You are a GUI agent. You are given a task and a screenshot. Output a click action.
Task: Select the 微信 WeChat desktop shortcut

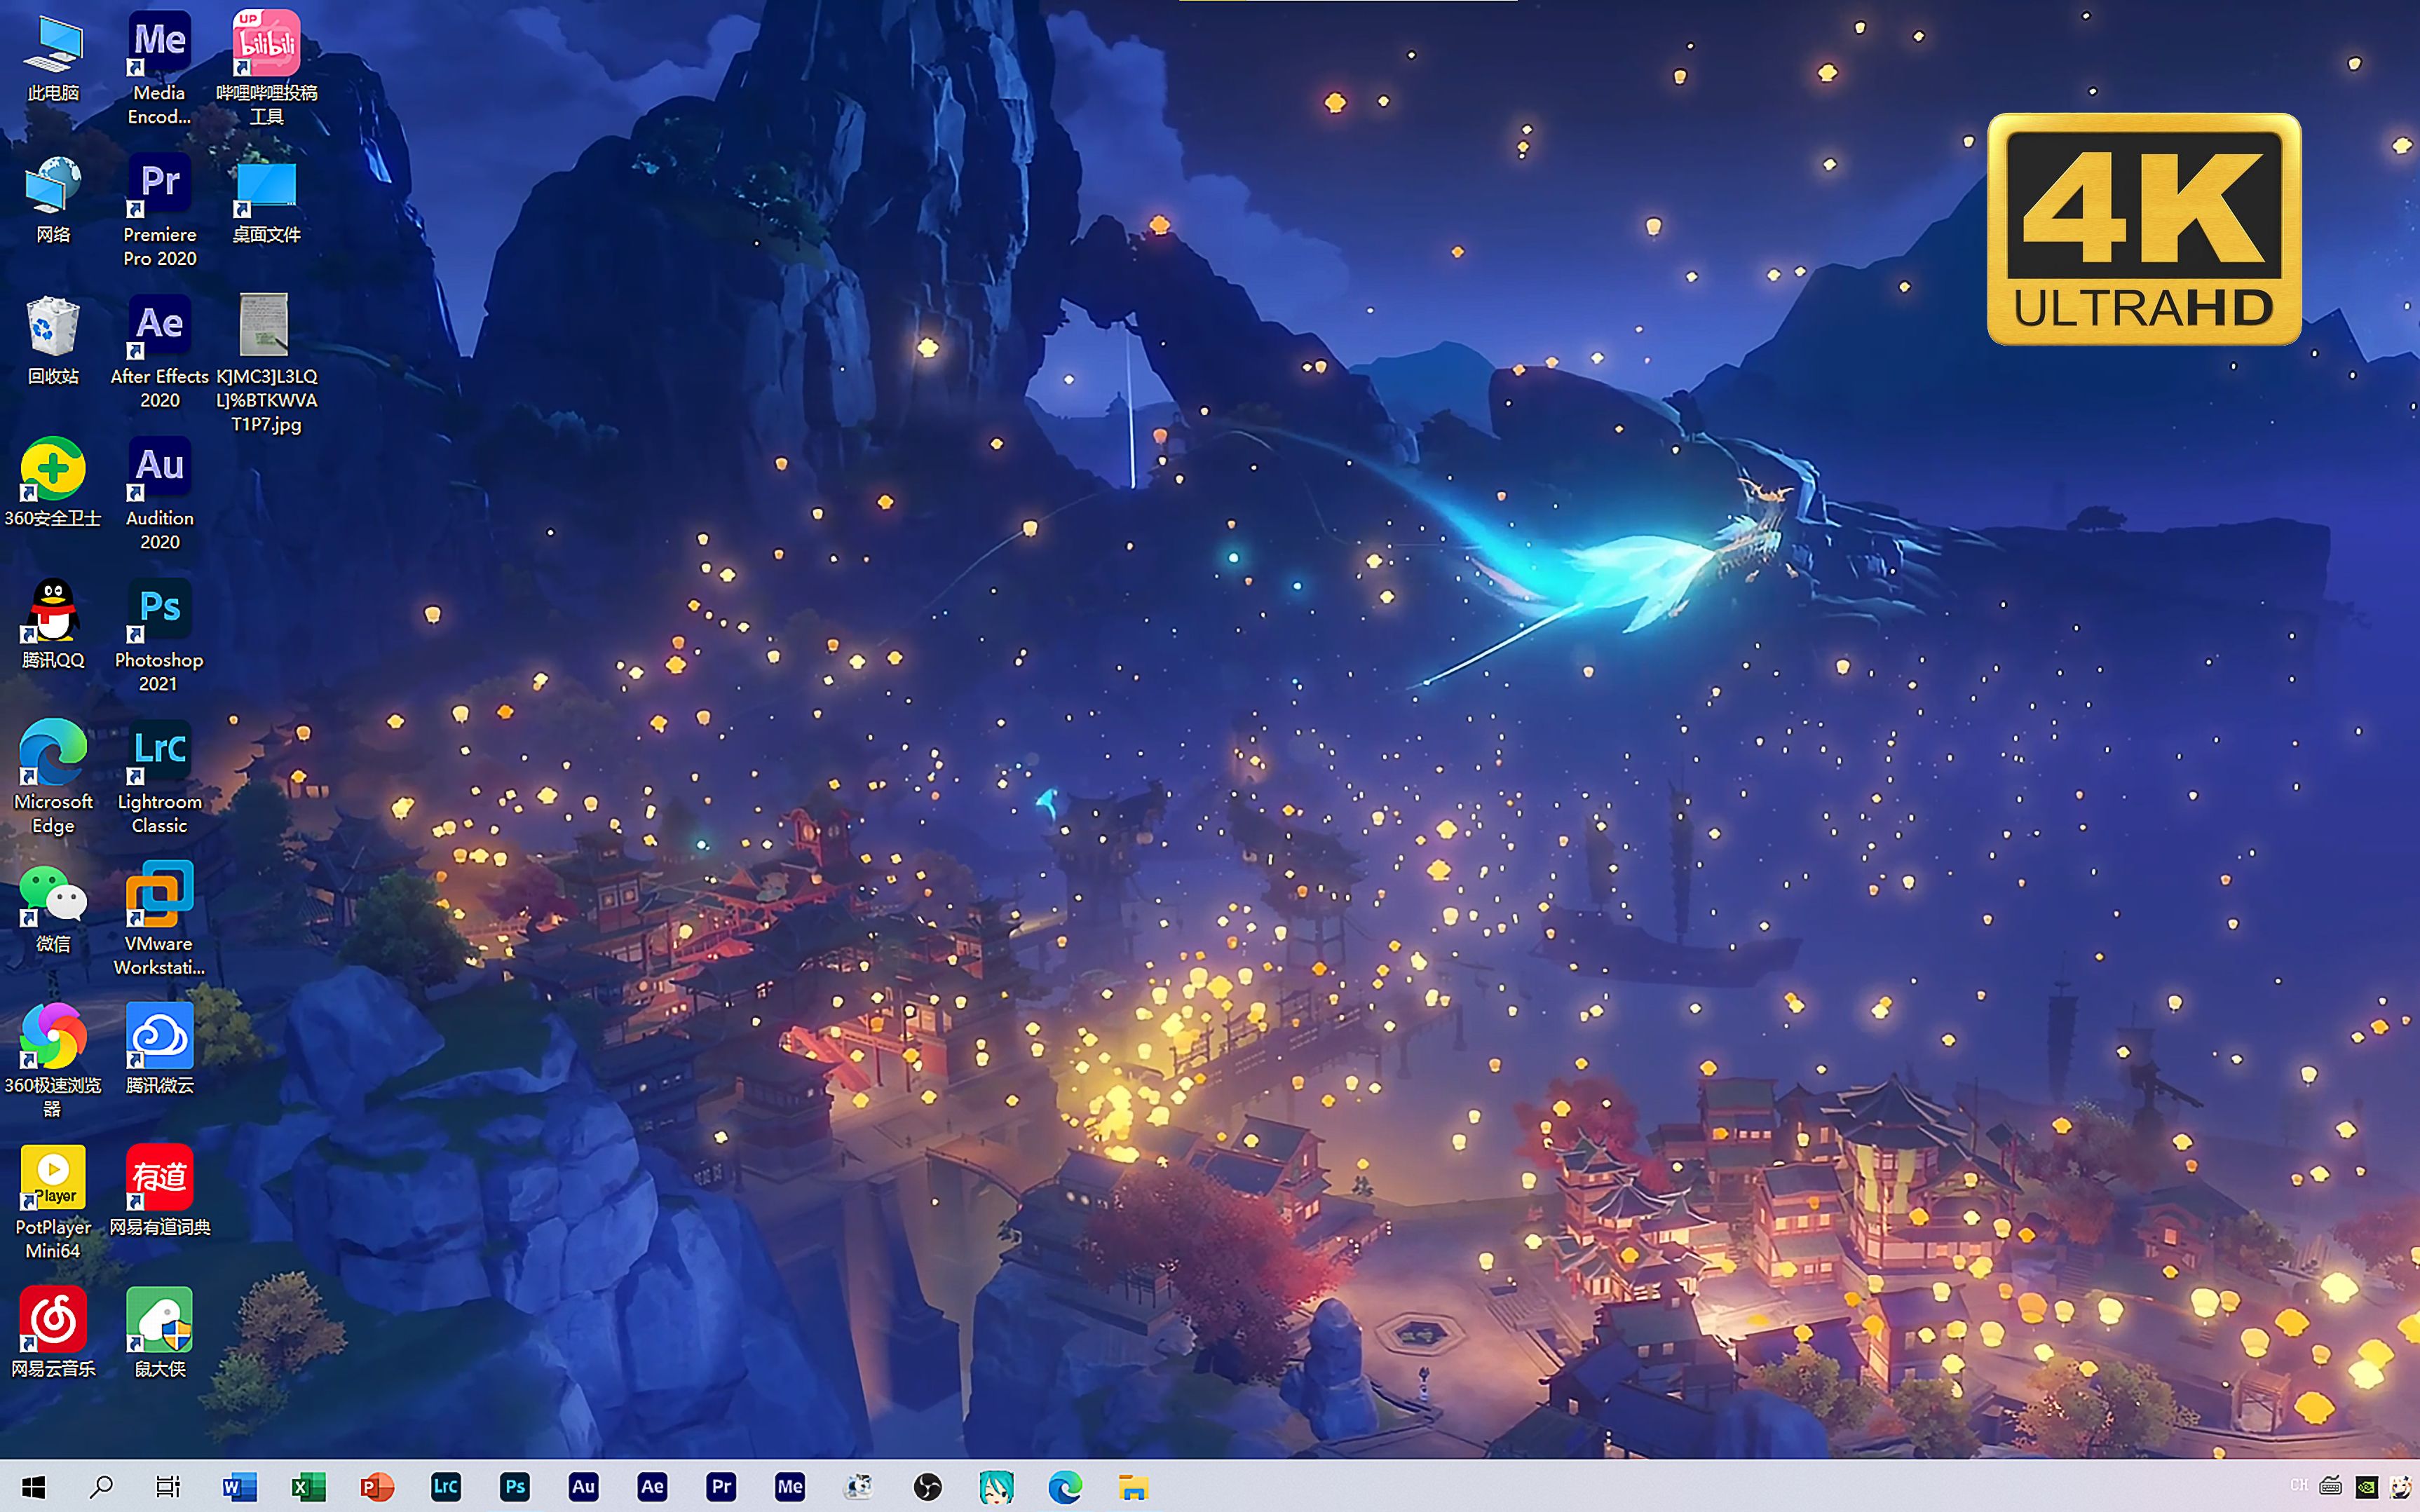point(53,910)
